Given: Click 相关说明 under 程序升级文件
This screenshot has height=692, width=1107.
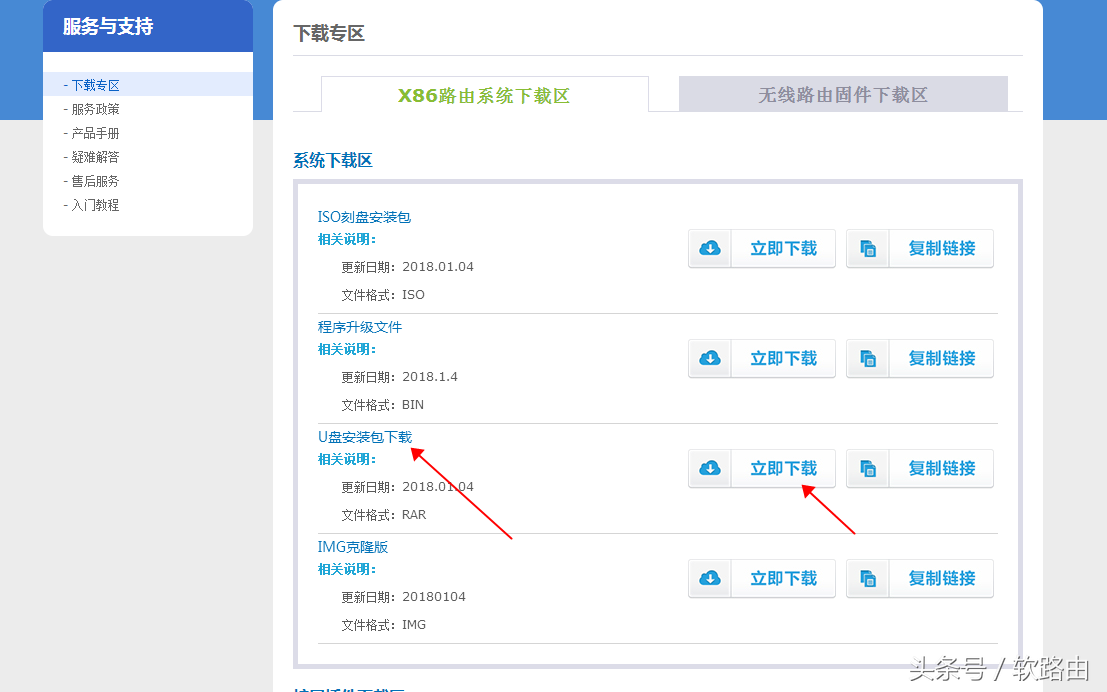Looking at the screenshot, I should click(347, 350).
